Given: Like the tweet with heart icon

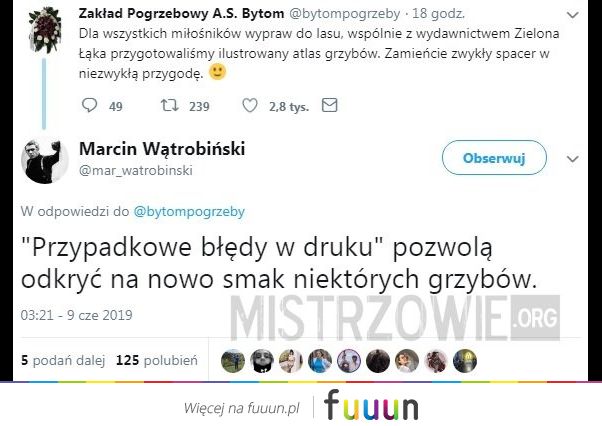Looking at the screenshot, I should point(250,105).
